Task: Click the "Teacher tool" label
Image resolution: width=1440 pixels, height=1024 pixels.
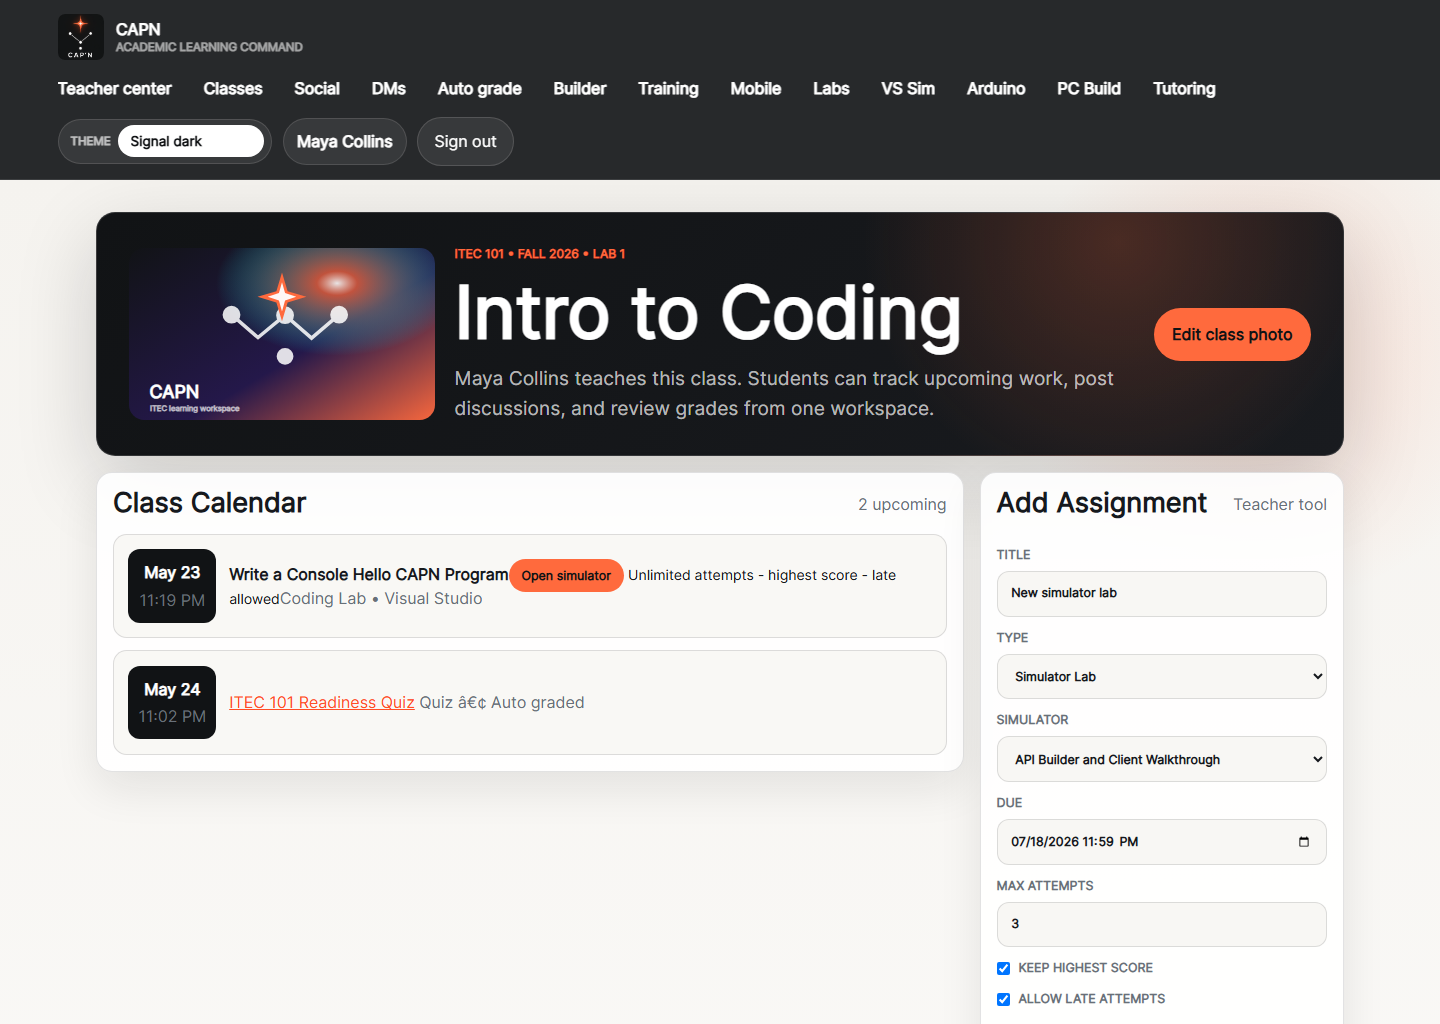Action: pos(1280,505)
